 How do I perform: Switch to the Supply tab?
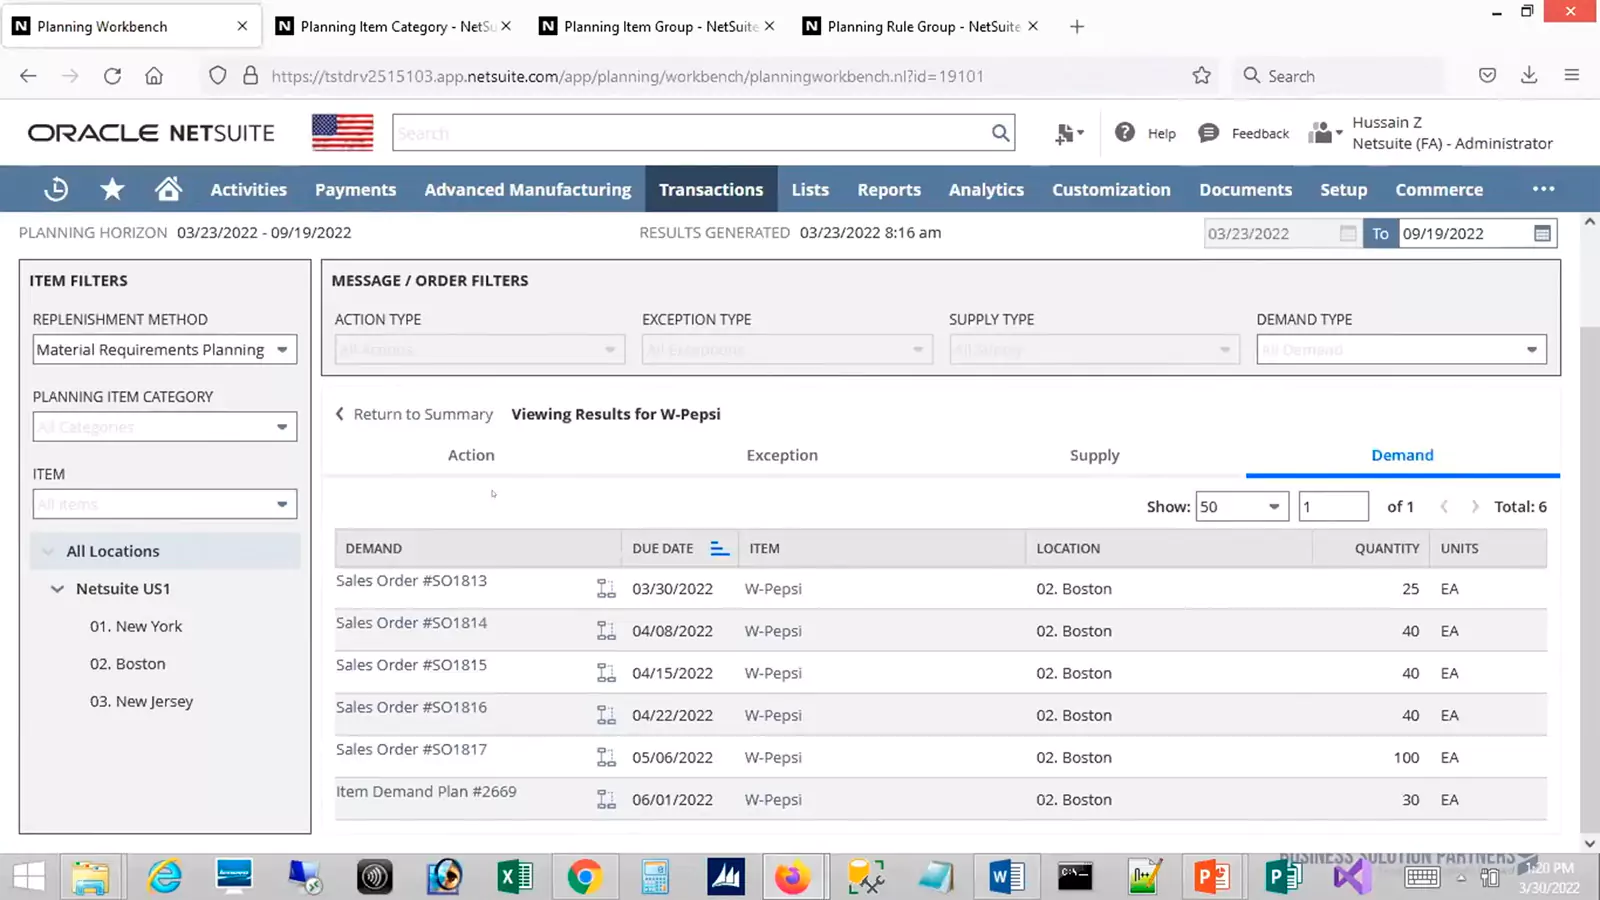(1094, 455)
